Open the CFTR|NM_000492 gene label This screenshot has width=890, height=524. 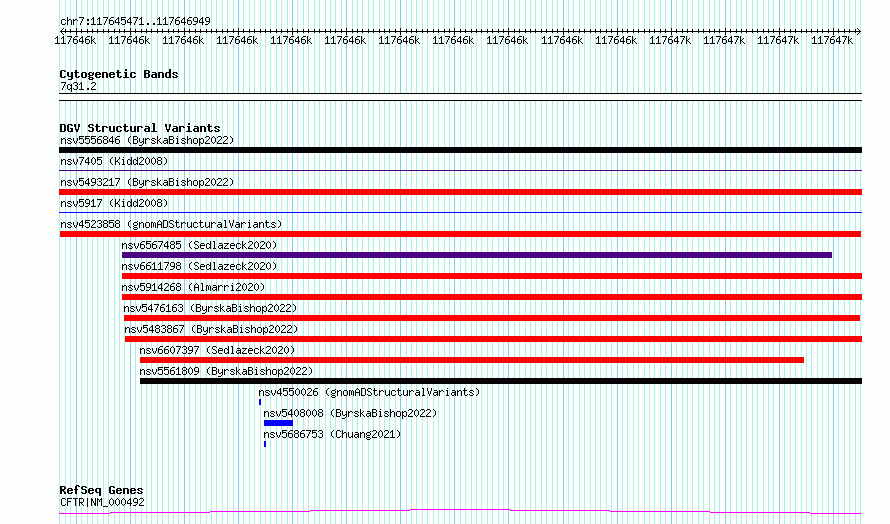point(102,502)
